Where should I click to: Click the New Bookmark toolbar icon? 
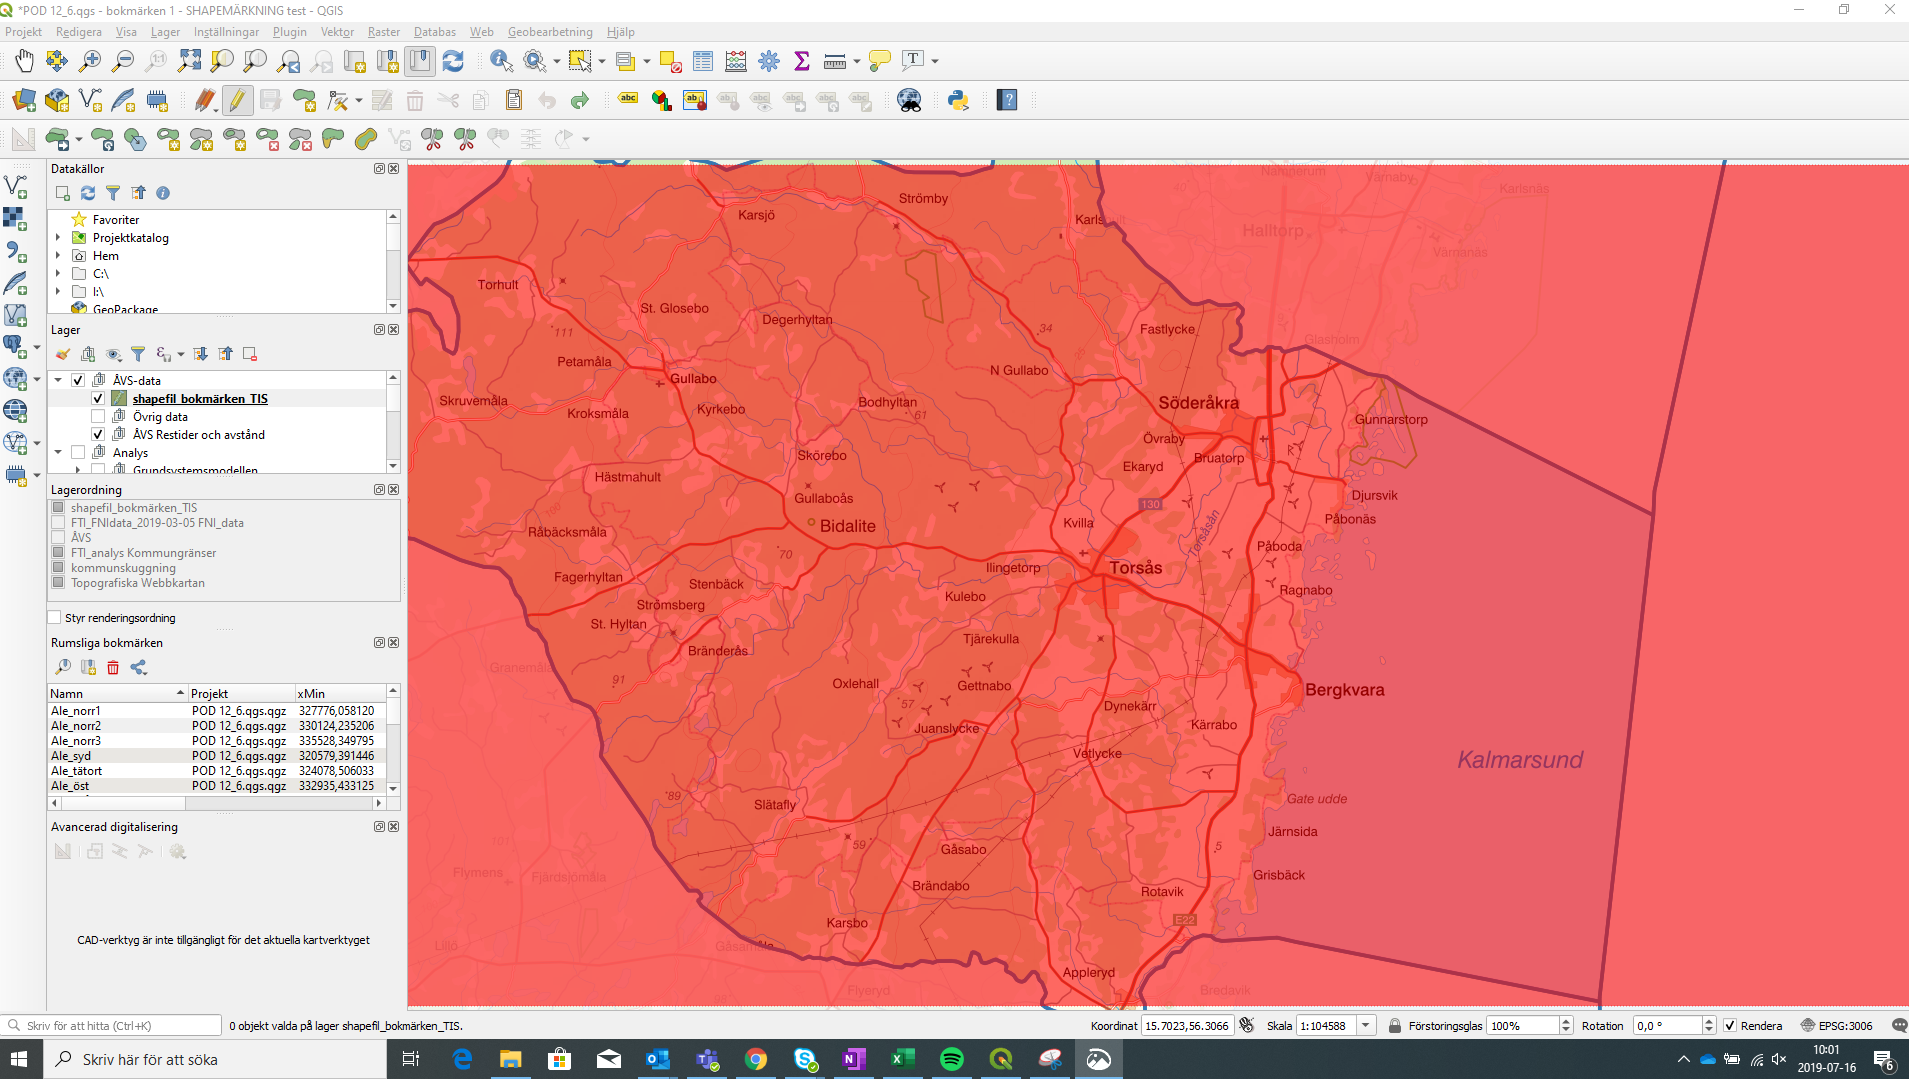point(387,61)
